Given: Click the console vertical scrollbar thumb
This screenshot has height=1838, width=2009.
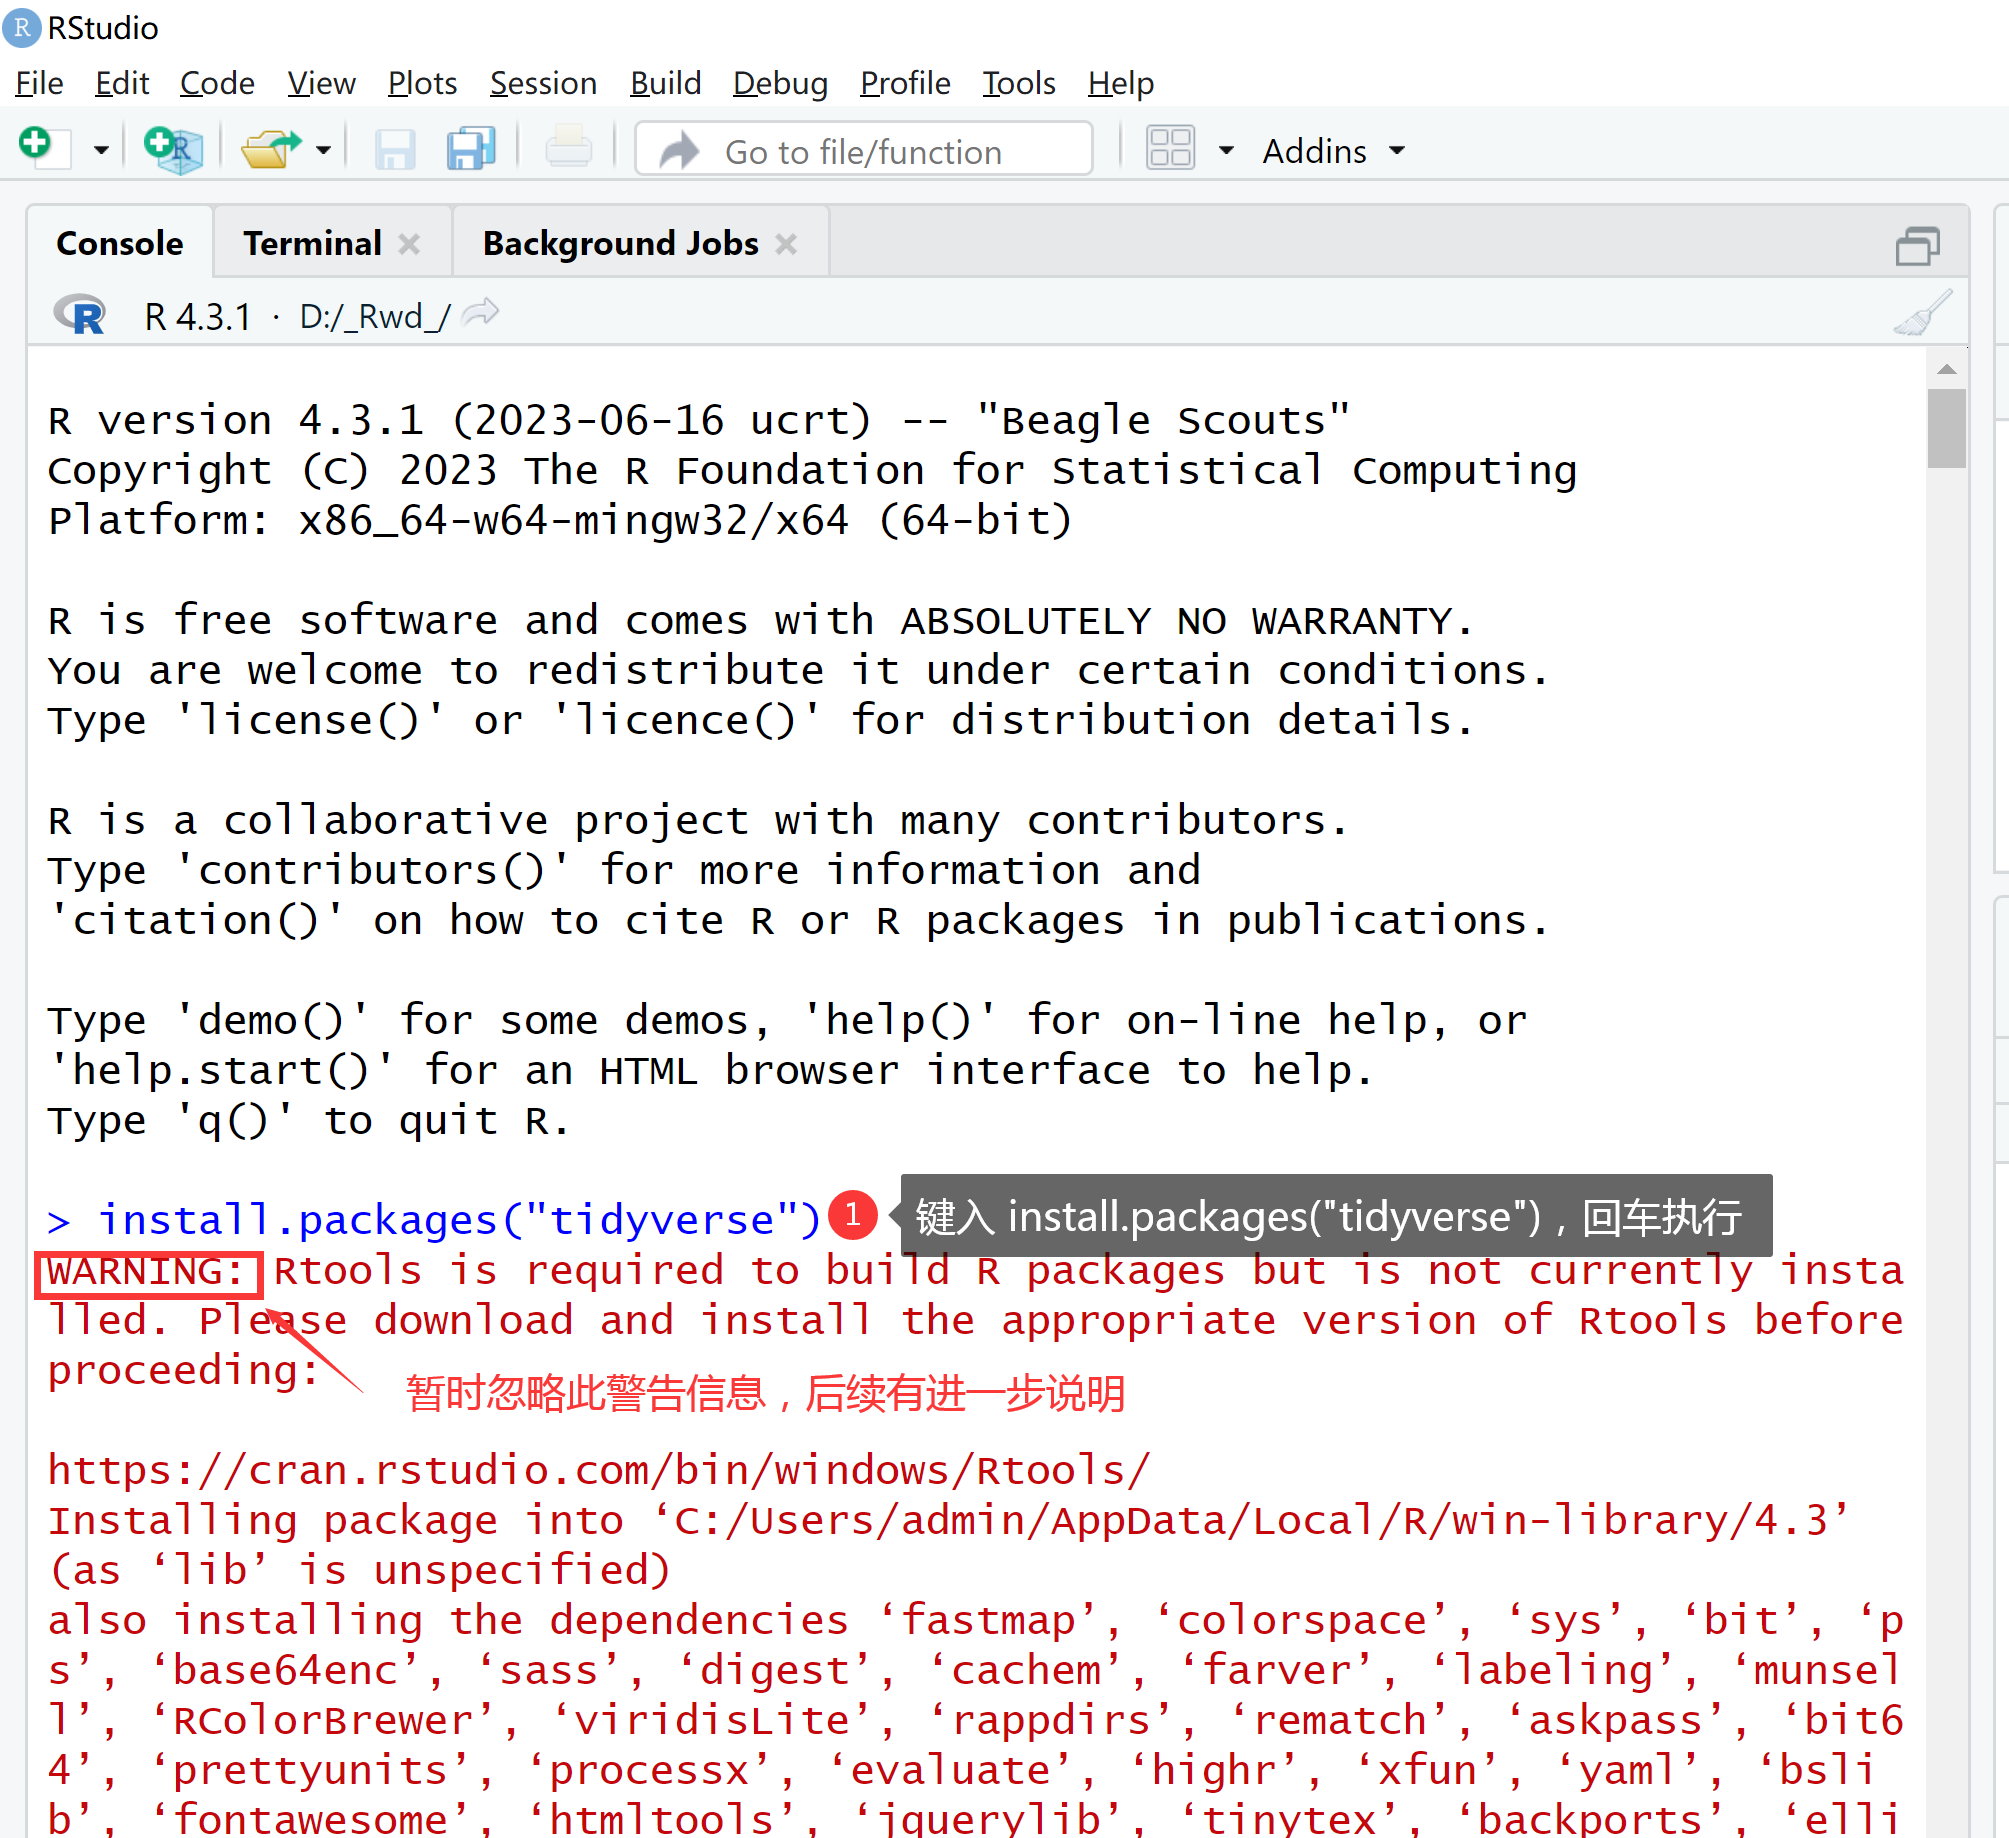Looking at the screenshot, I should coord(1947,428).
